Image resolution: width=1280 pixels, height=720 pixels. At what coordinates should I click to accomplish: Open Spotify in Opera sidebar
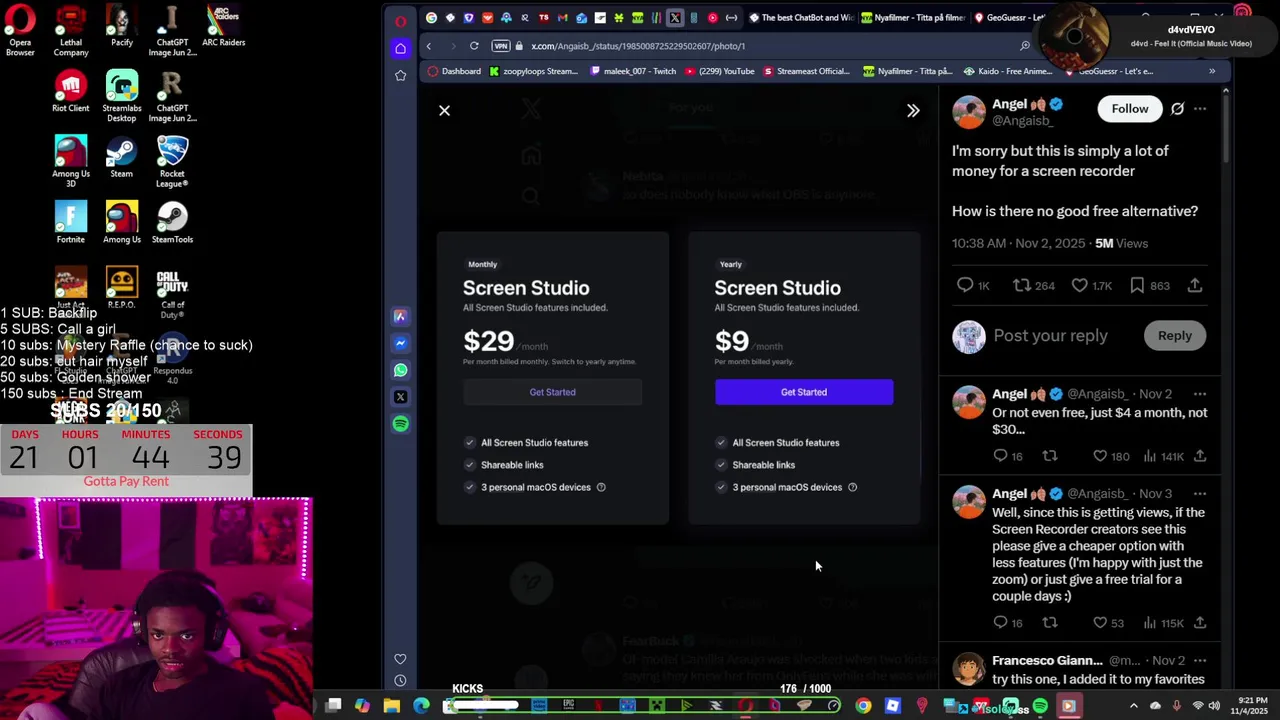click(400, 424)
